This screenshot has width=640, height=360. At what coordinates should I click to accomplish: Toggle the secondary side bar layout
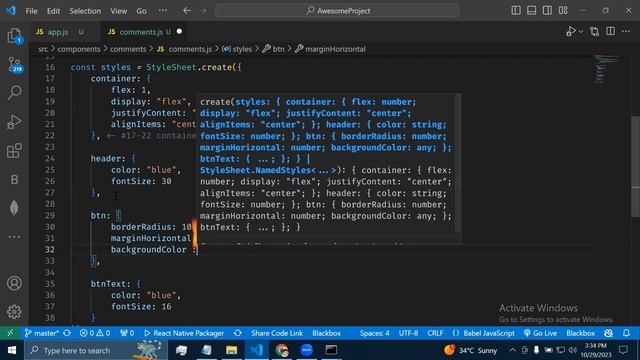(x=547, y=11)
